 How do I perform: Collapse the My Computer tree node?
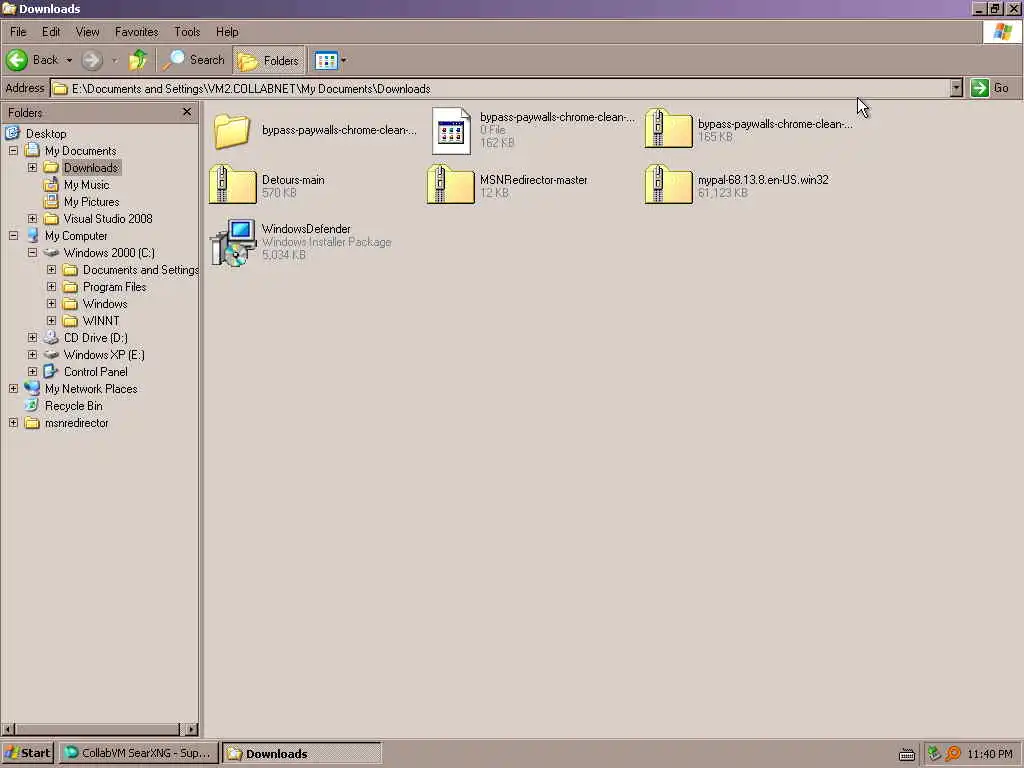point(13,236)
